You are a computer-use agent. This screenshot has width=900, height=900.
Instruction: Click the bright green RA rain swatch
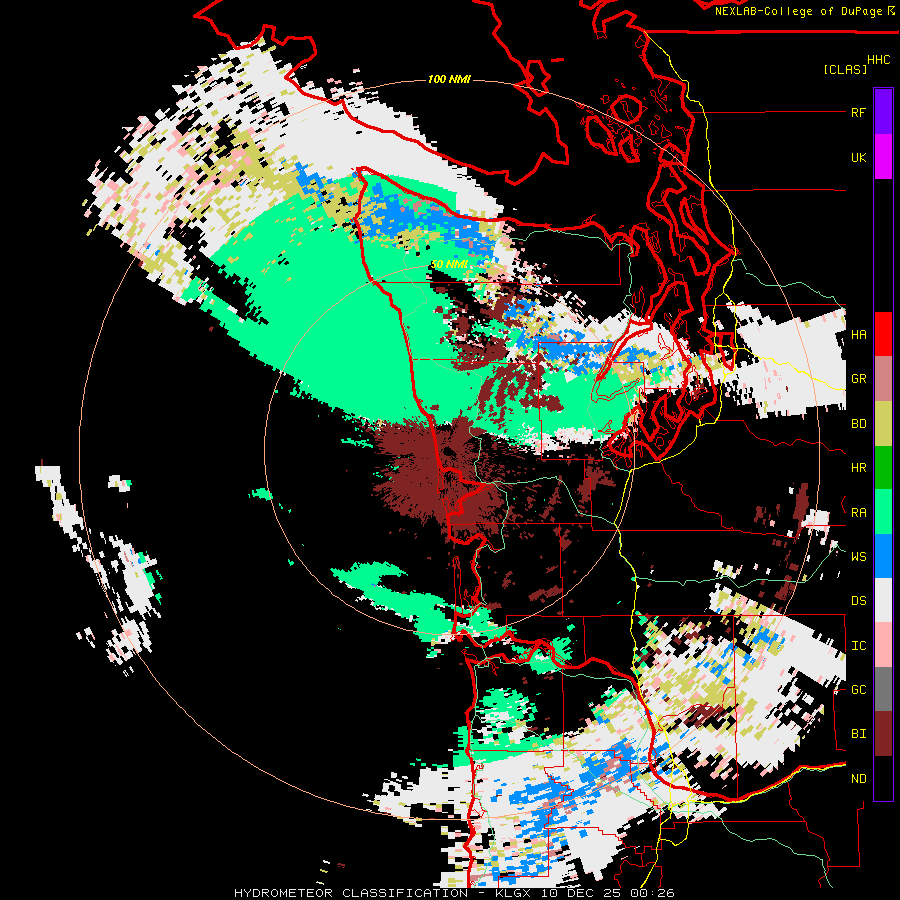883,512
